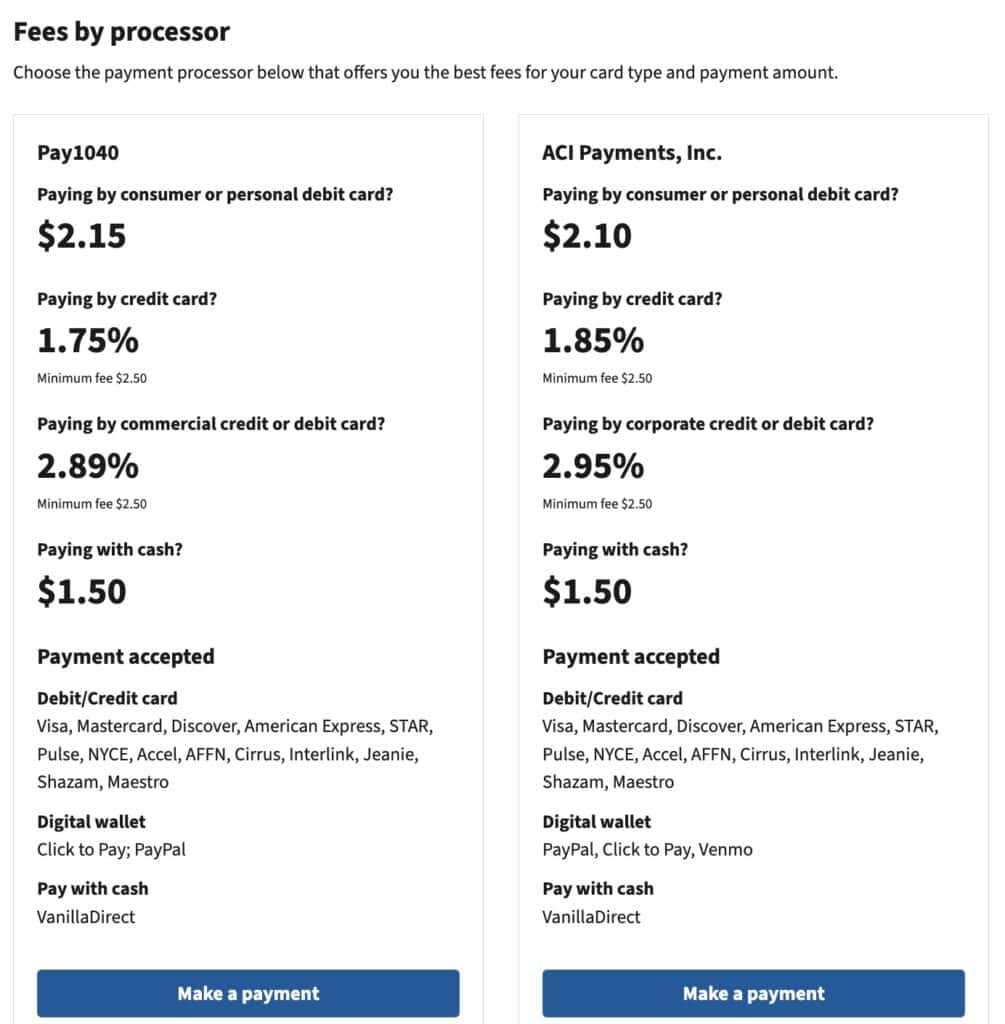The height and width of the screenshot is (1024, 1005).
Task: Click the 2.89% commercial card rate
Action: click(x=88, y=466)
